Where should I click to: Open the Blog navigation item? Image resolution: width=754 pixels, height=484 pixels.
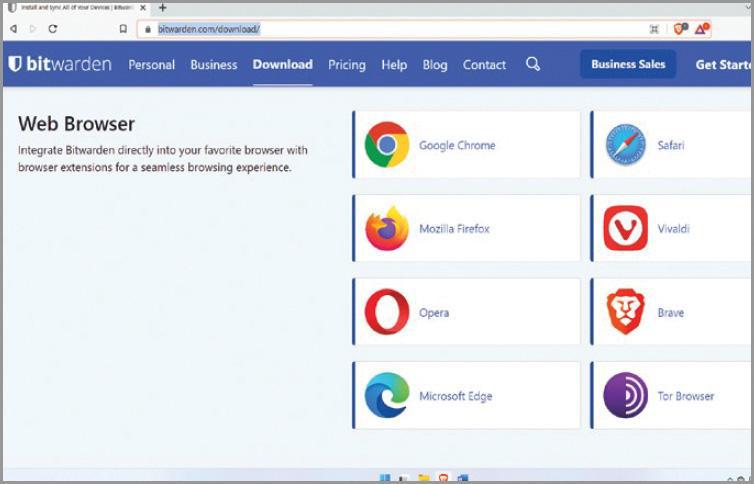tap(435, 64)
